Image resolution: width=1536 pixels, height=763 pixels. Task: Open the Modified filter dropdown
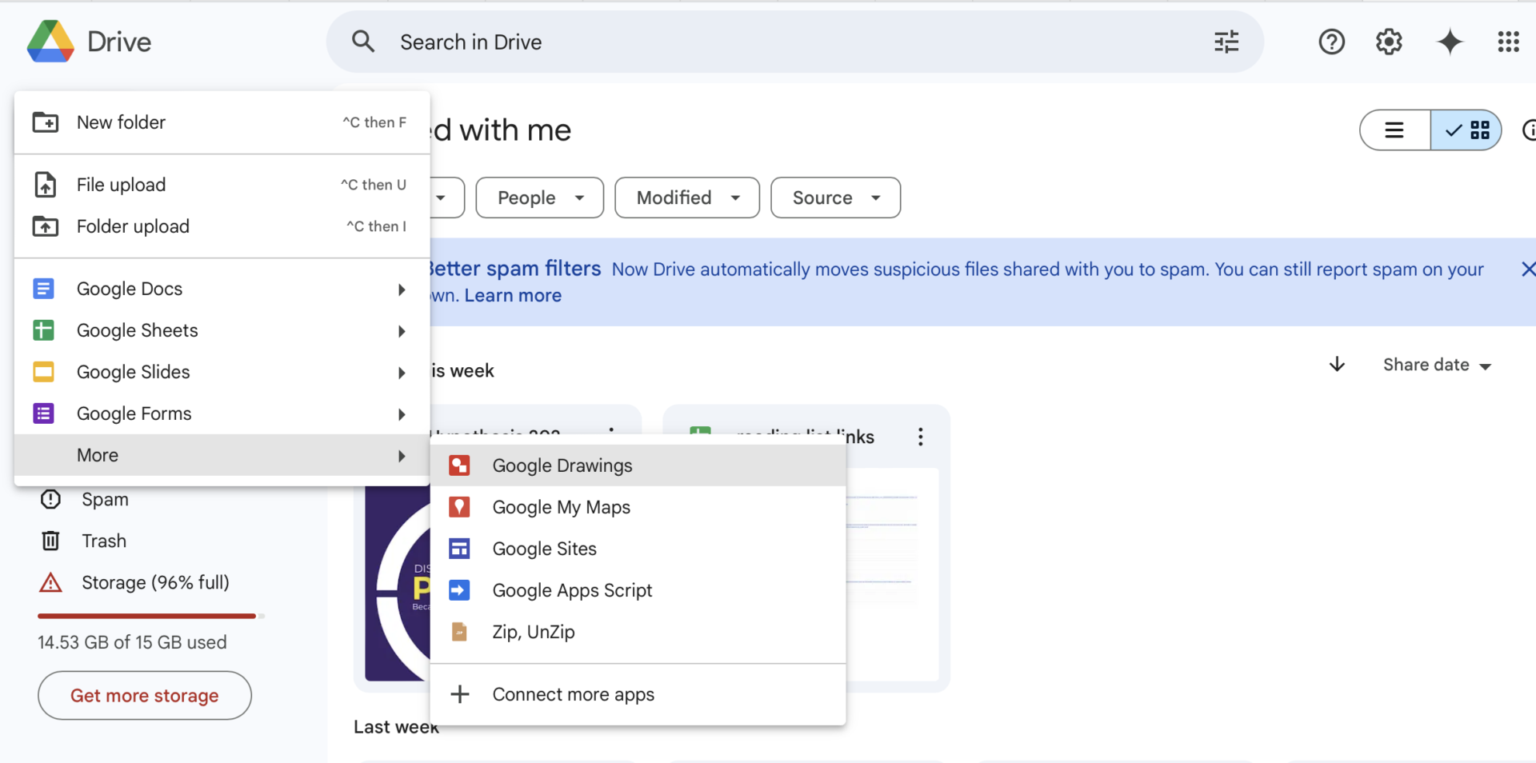tap(687, 197)
